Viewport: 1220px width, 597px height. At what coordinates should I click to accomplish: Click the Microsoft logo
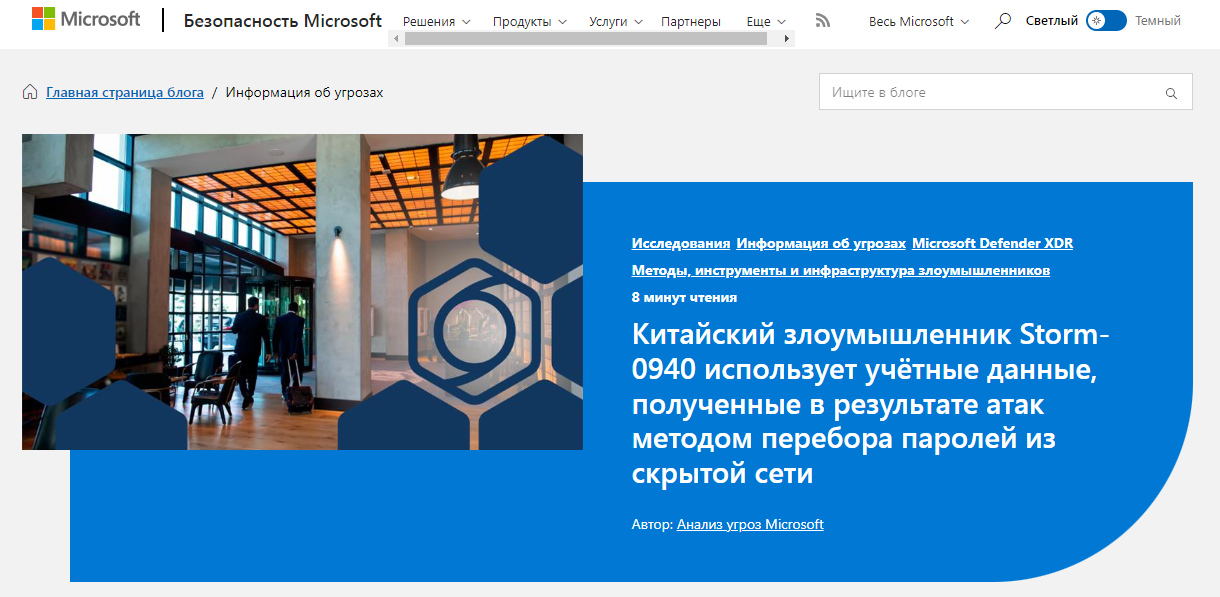click(x=86, y=20)
